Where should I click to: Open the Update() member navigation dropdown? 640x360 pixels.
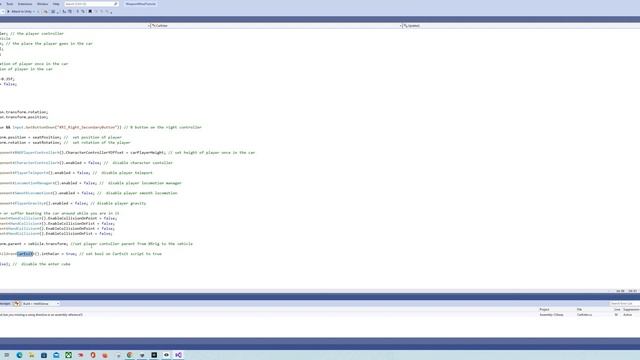(521, 26)
